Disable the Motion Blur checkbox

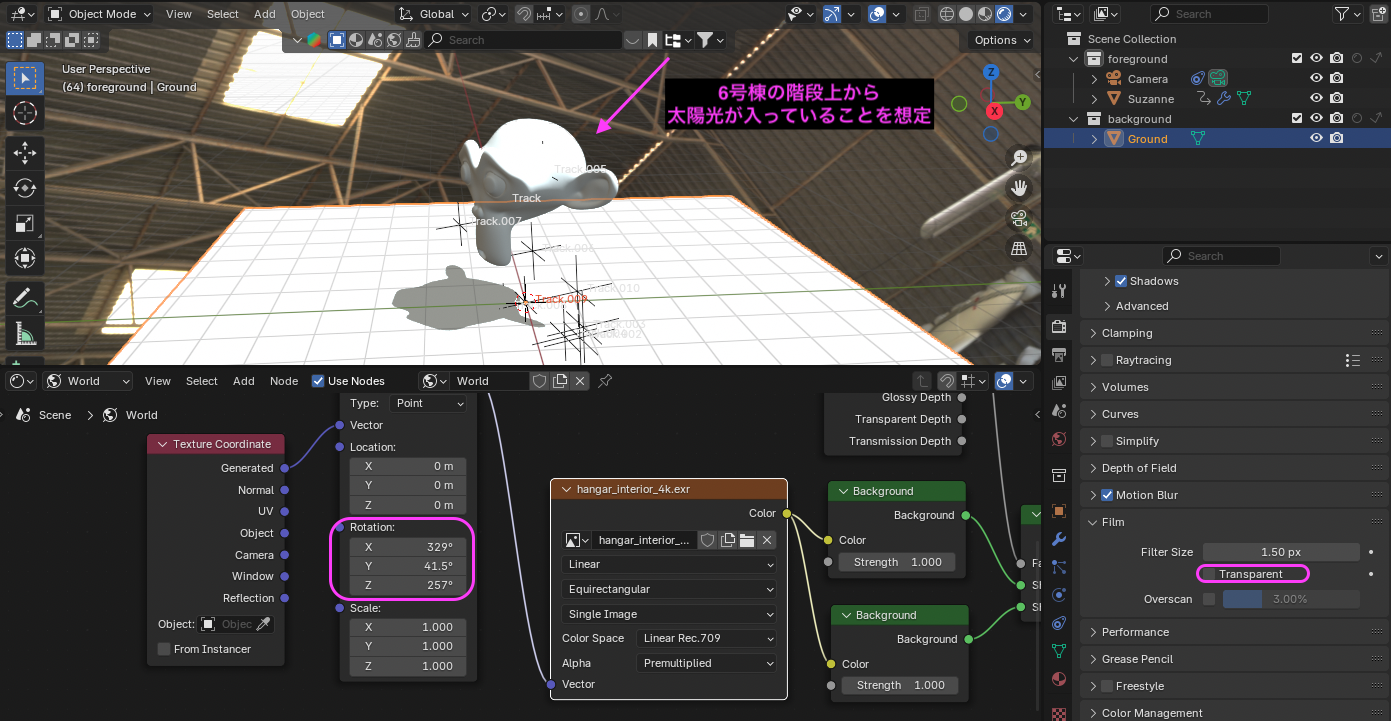click(1107, 495)
